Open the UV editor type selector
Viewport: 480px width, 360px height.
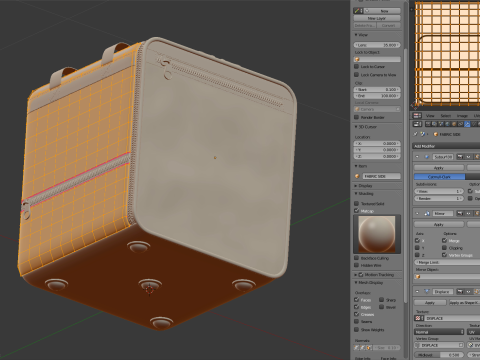[x=417, y=116]
